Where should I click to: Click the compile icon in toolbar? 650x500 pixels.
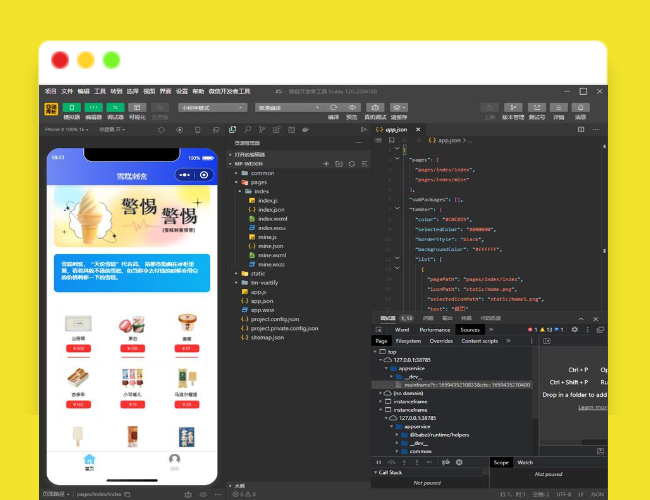click(334, 107)
